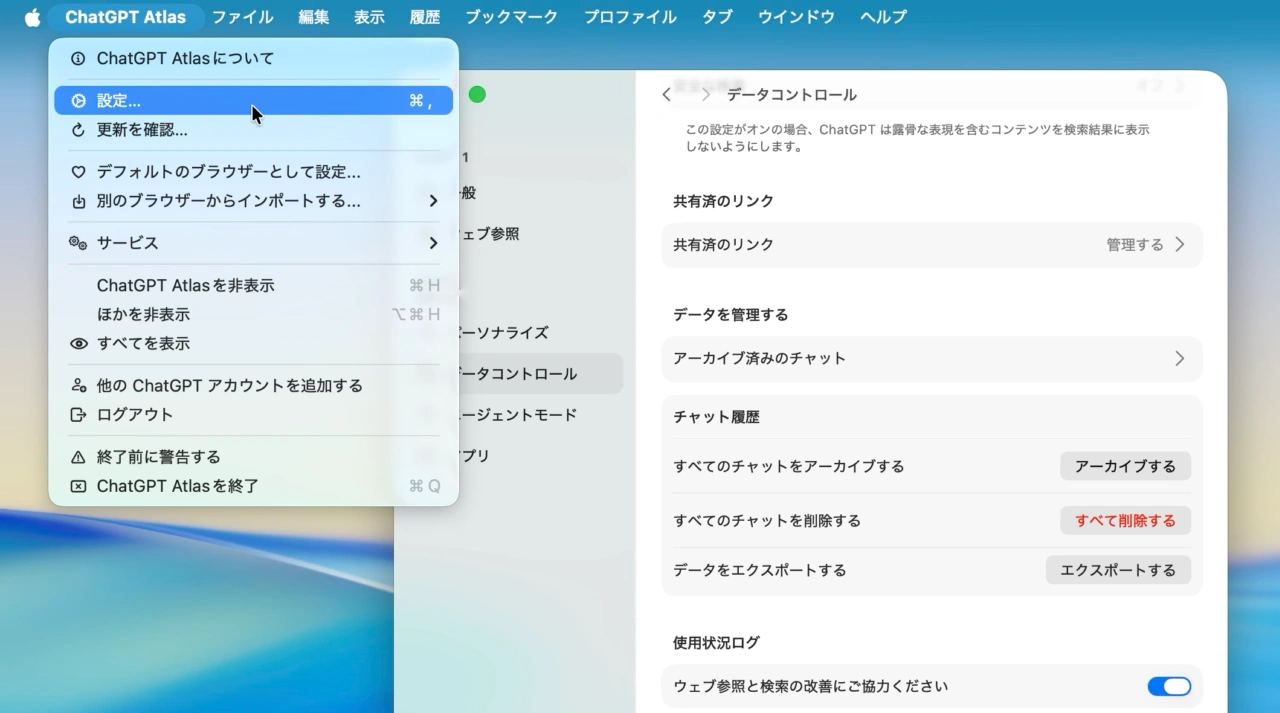1280x713 pixels.
Task: Click the info icon beside ChatGPT Atlasについて
Action: point(78,59)
